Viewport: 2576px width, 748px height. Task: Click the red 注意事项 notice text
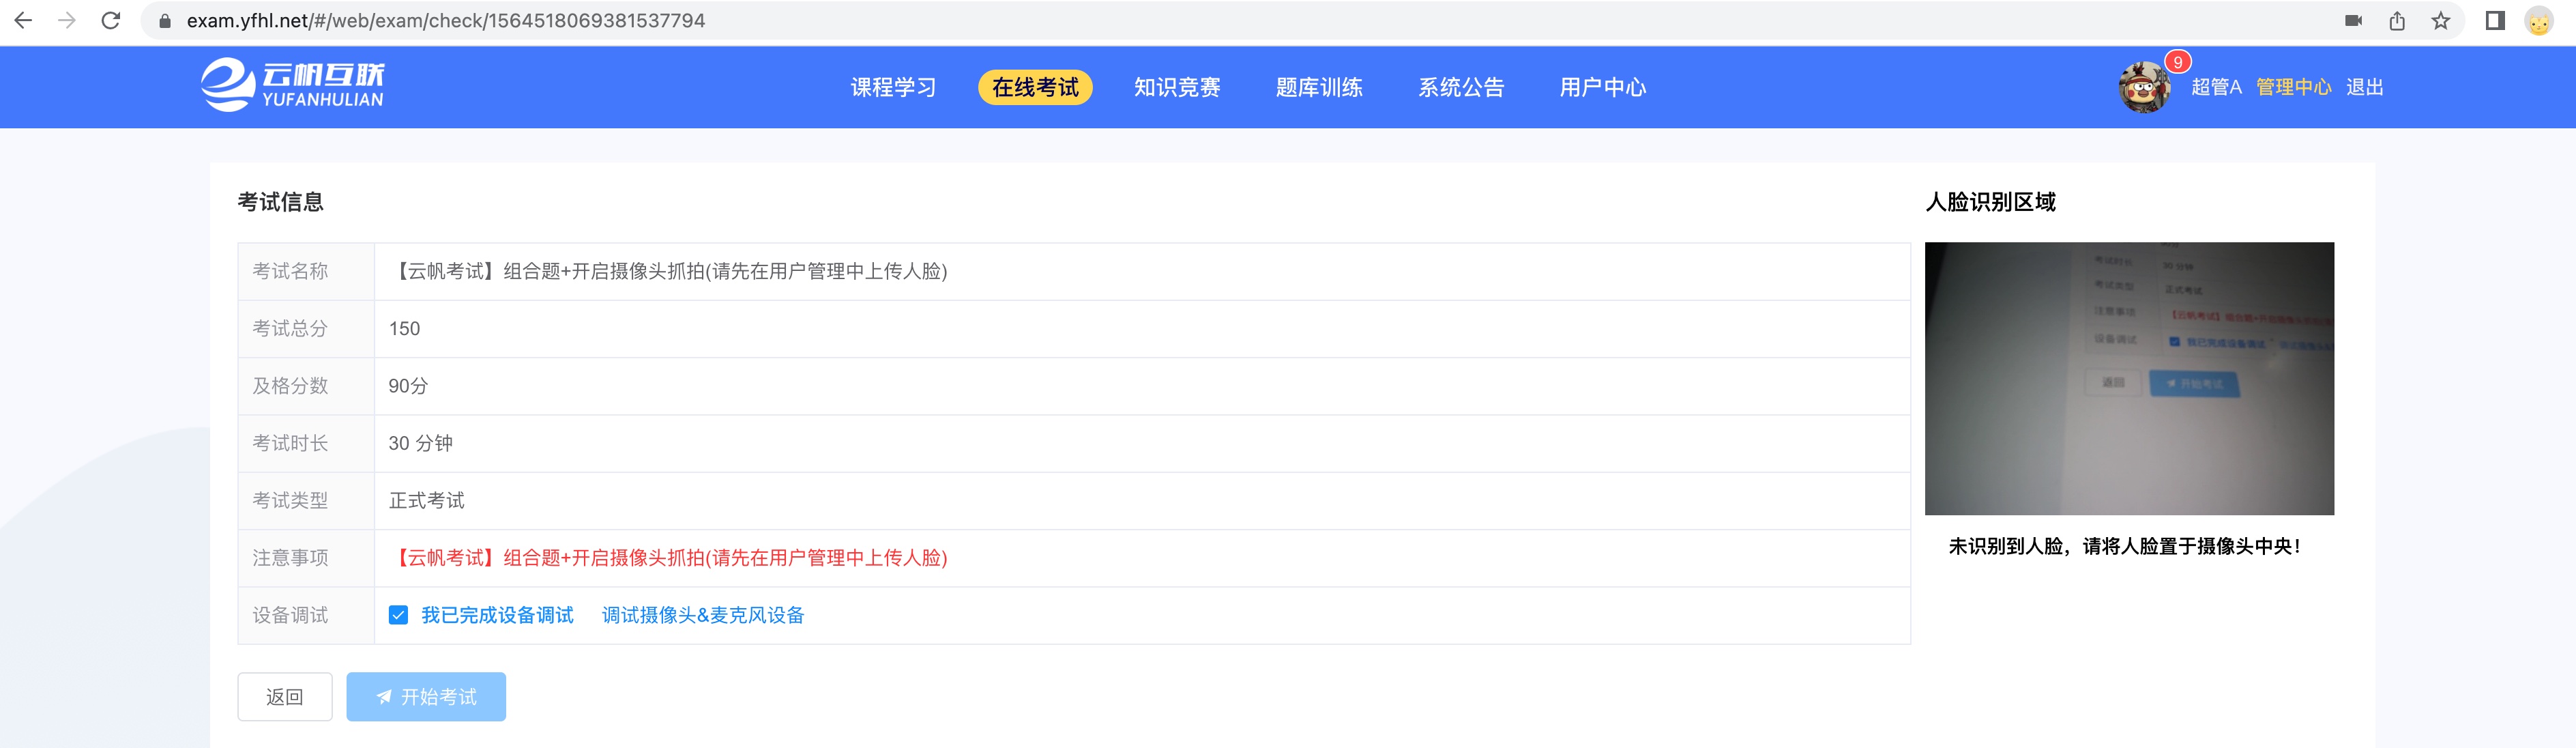tap(668, 558)
